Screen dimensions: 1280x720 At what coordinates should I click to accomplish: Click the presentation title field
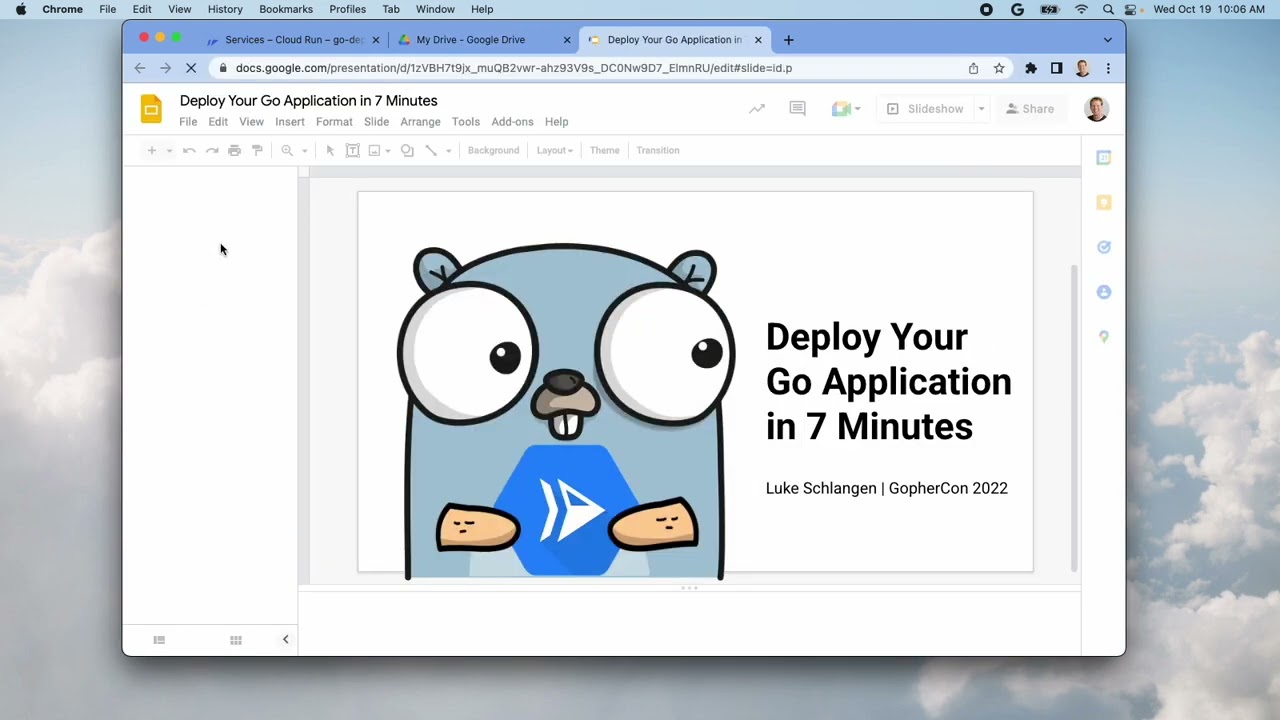coord(308,101)
